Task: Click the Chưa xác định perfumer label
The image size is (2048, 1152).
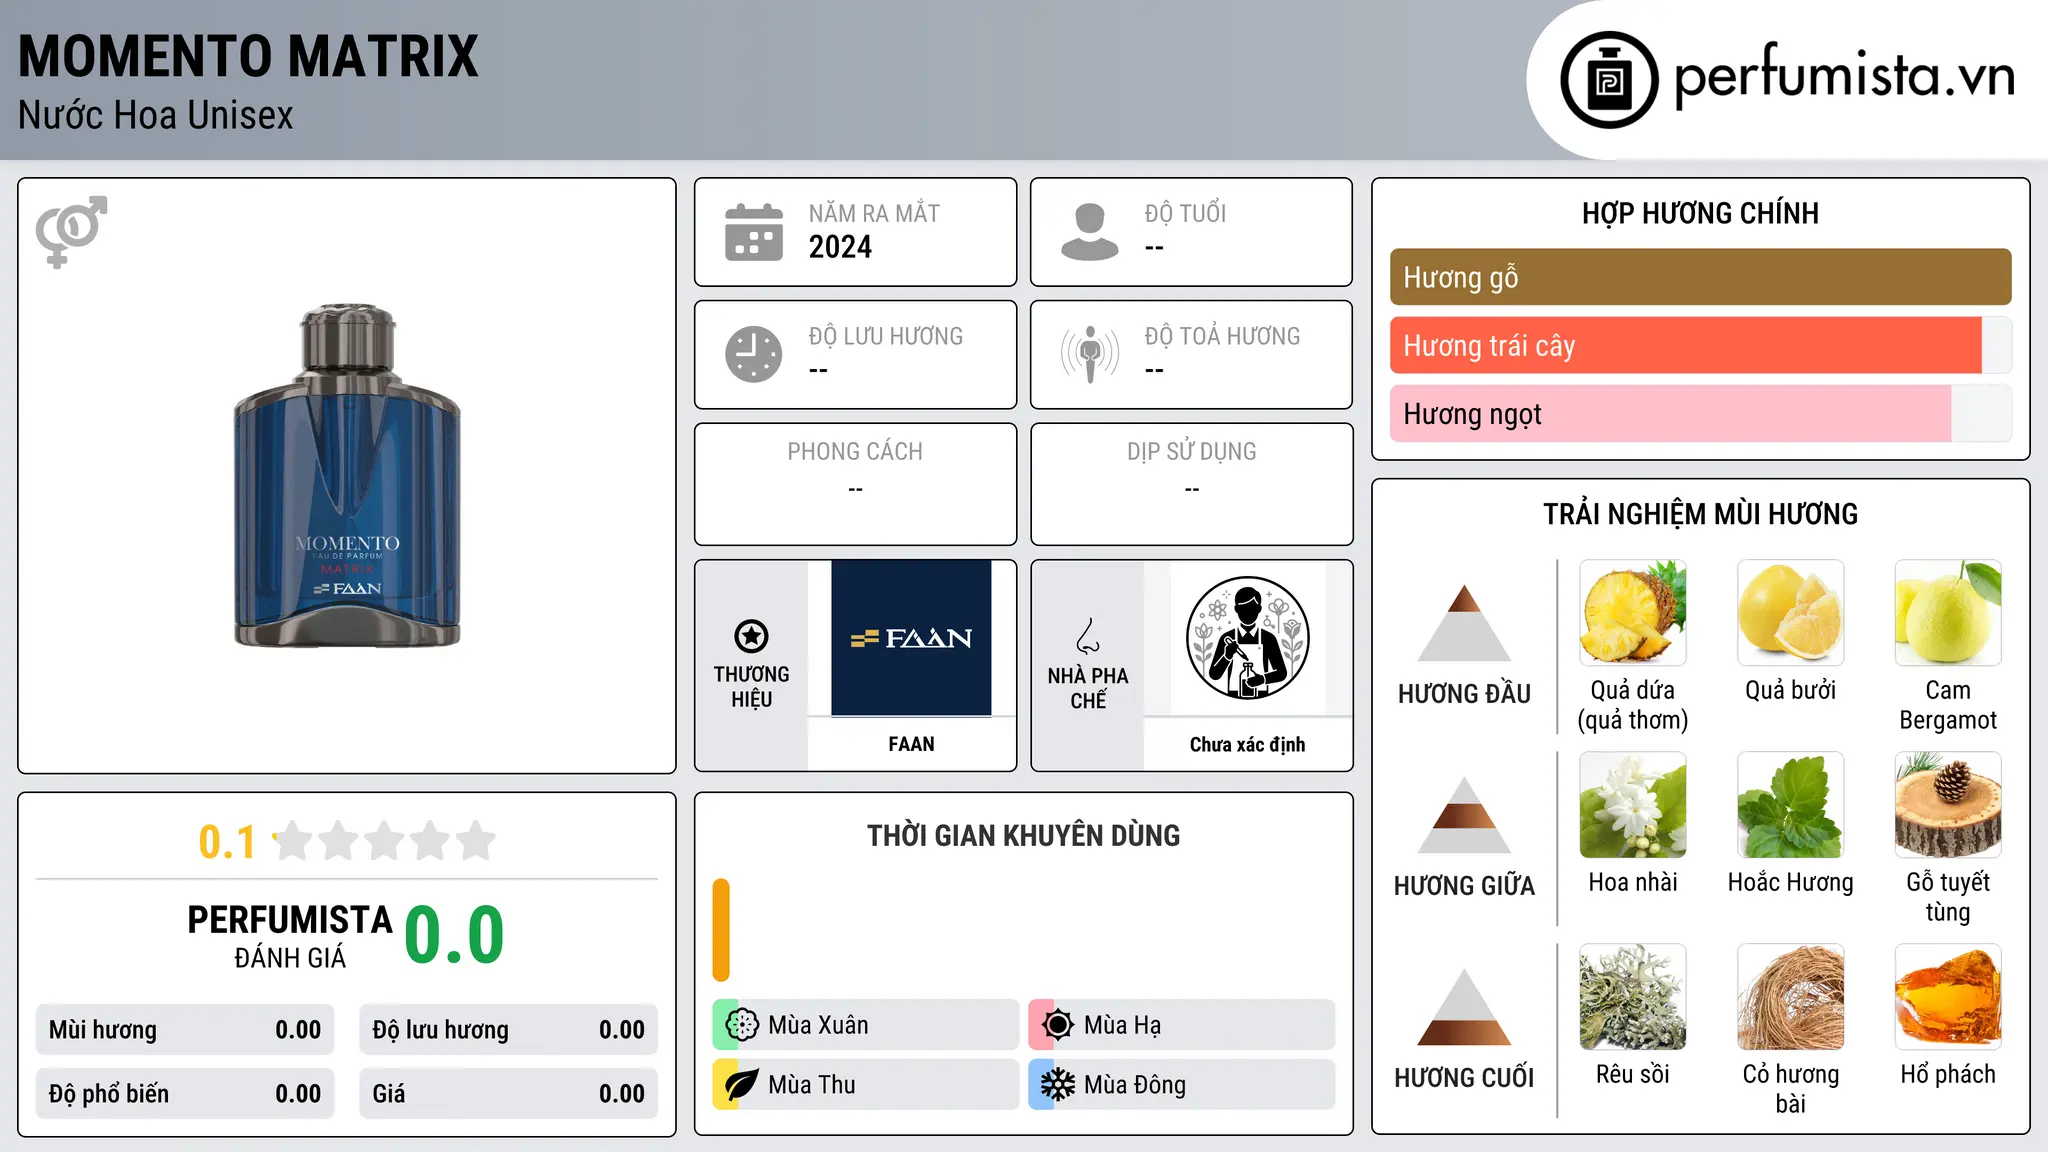Action: pos(1247,744)
